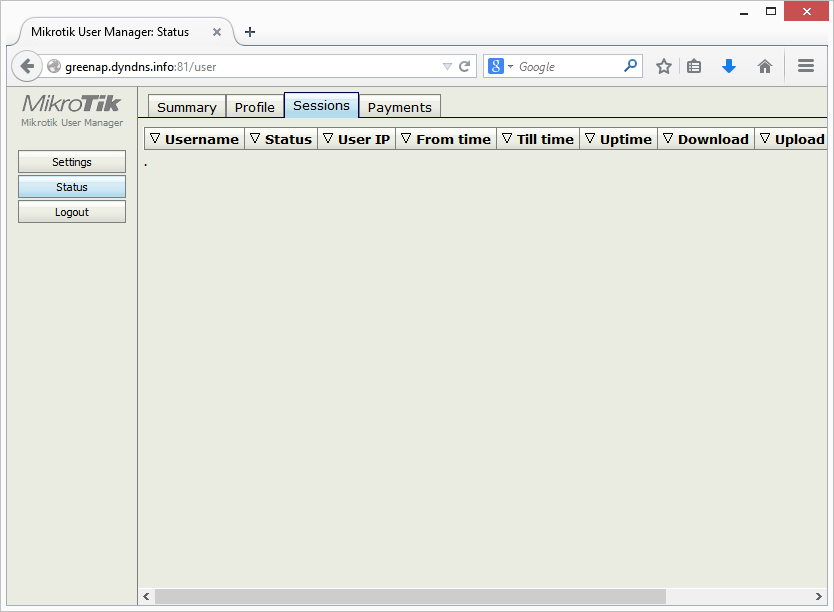Viewport: 834px width, 612px height.
Task: Sort by the Username column header
Action: tap(202, 139)
